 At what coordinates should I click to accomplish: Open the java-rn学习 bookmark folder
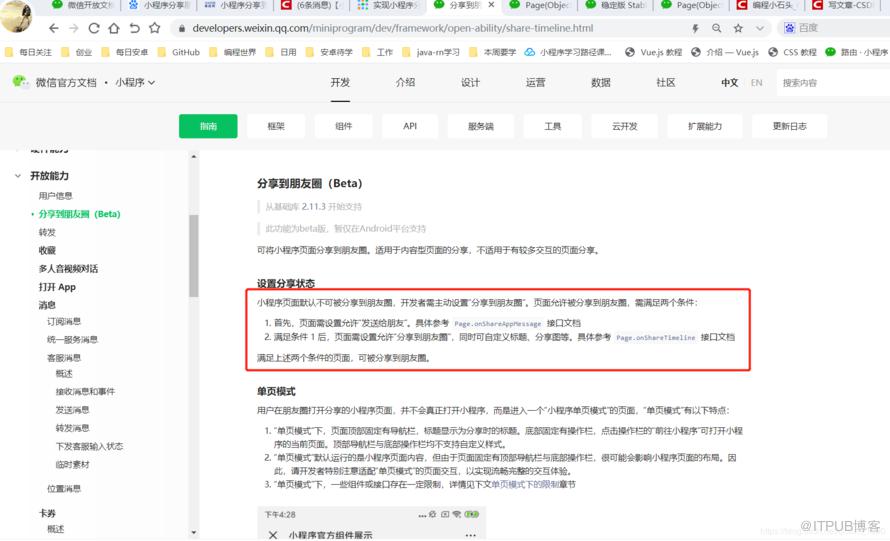[431, 52]
